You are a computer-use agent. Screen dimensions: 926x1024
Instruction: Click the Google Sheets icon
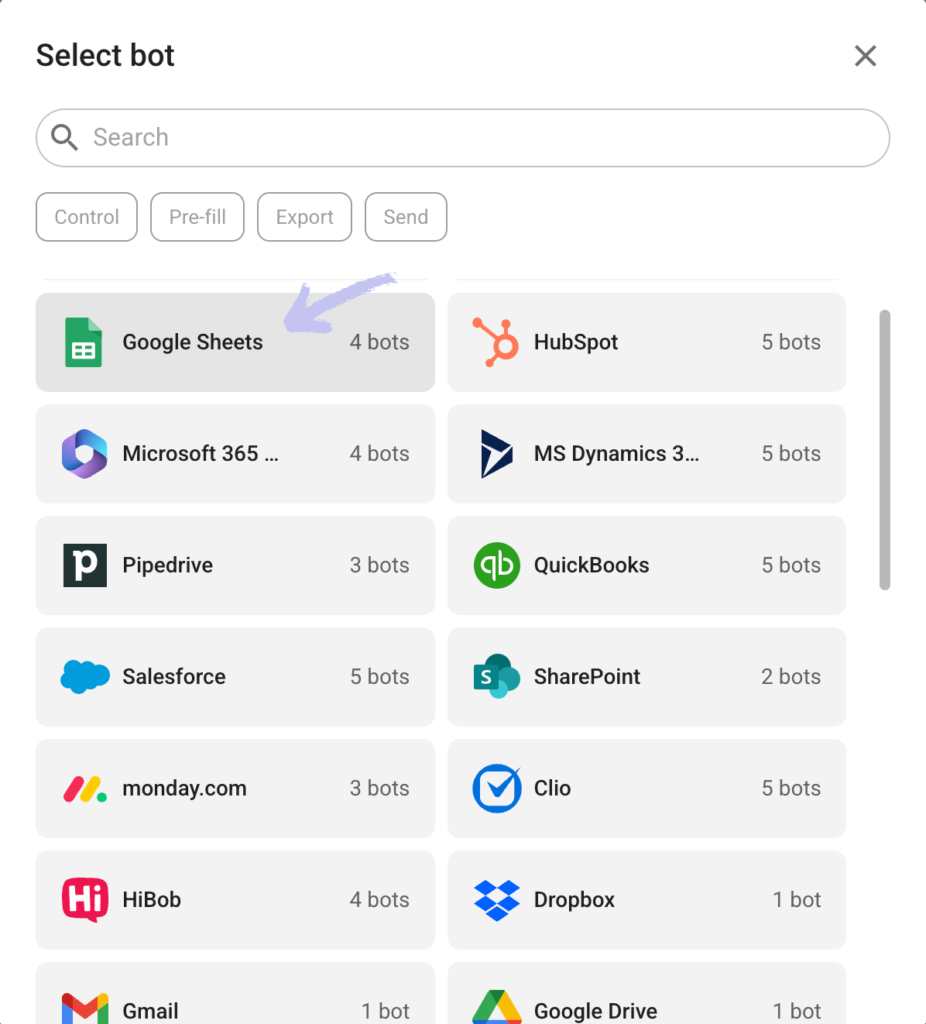(84, 342)
